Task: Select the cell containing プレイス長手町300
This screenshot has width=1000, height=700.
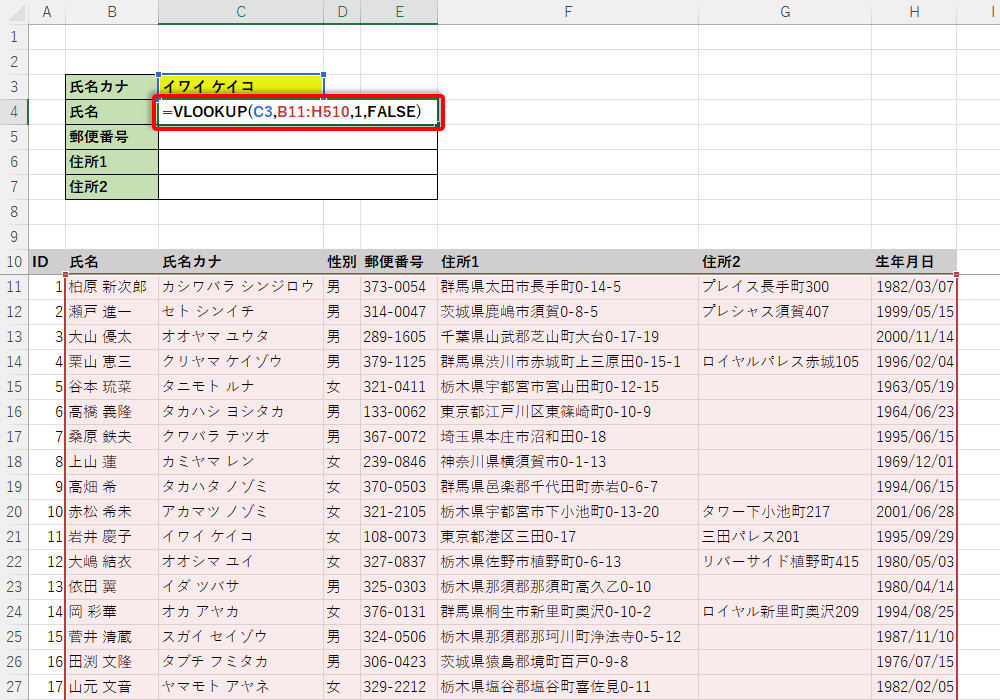Action: [784, 287]
